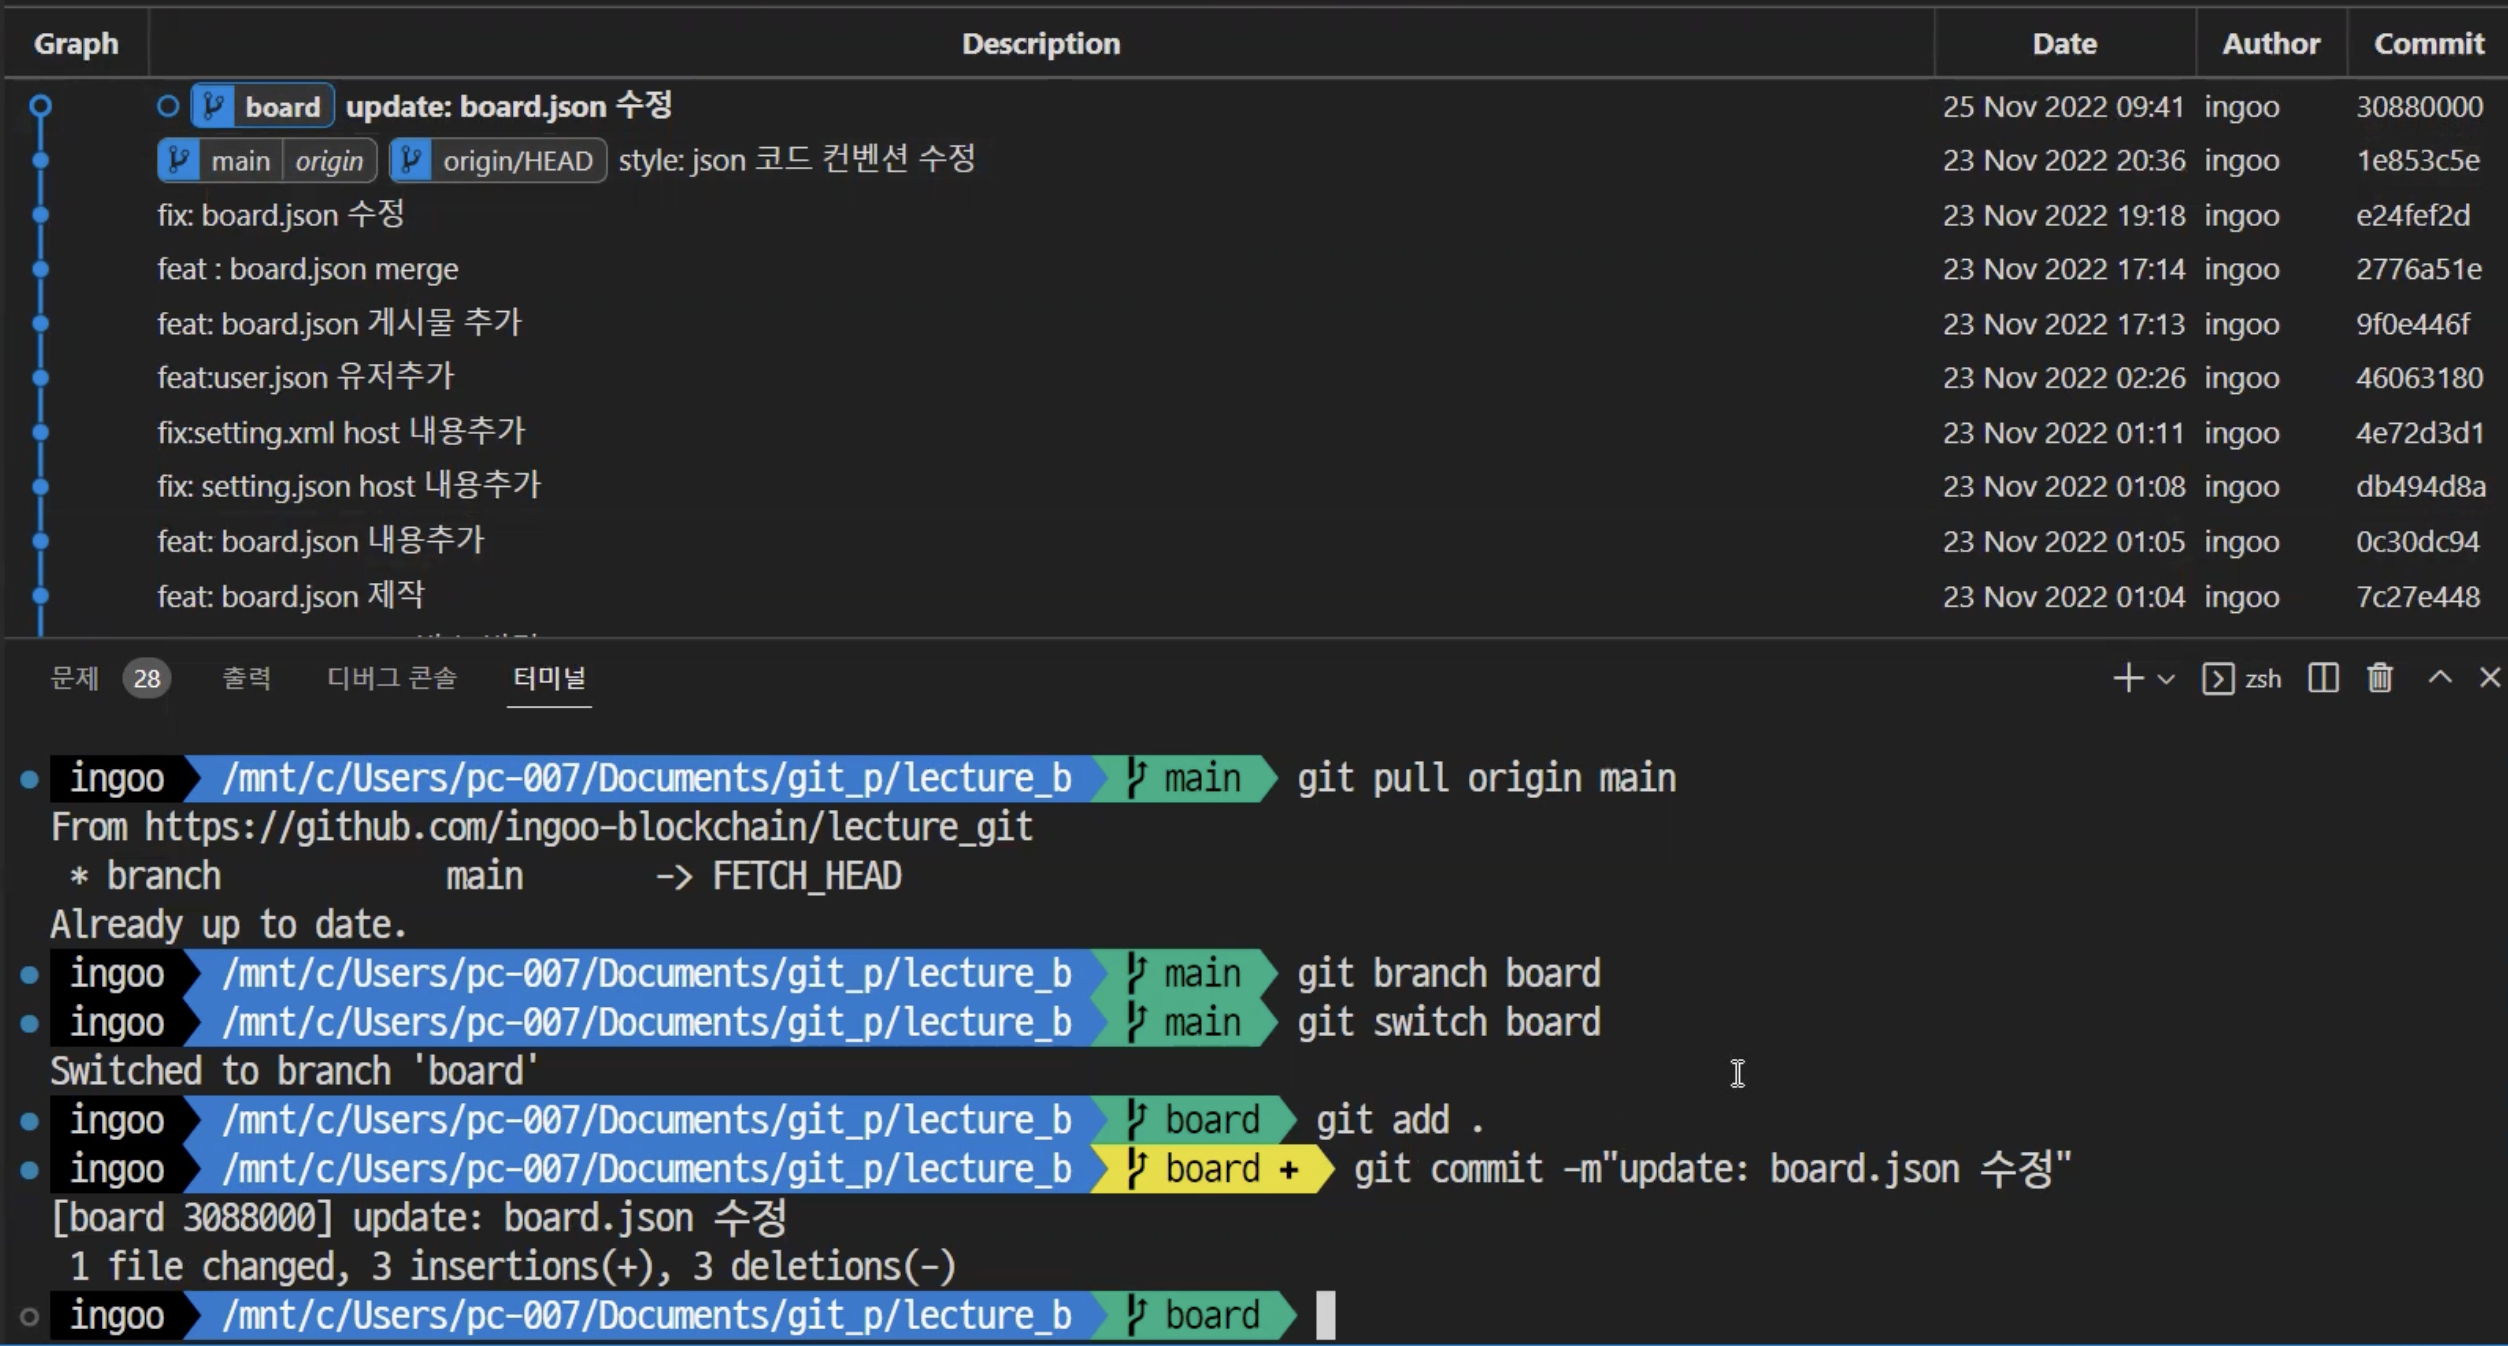Viewport: 2508px width, 1346px height.
Task: Select commit 'feat : board.json merge'
Action: [308, 269]
